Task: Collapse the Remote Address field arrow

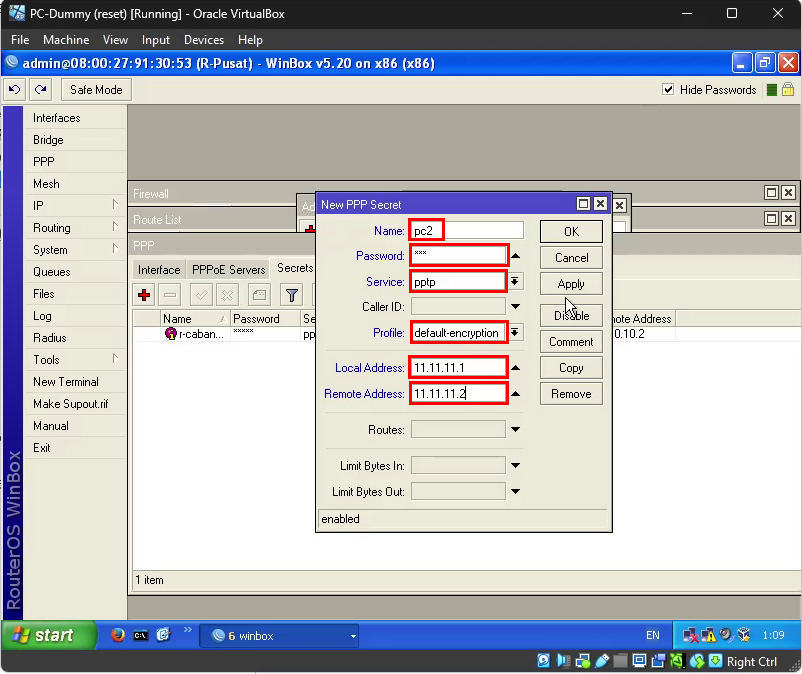Action: (516, 394)
